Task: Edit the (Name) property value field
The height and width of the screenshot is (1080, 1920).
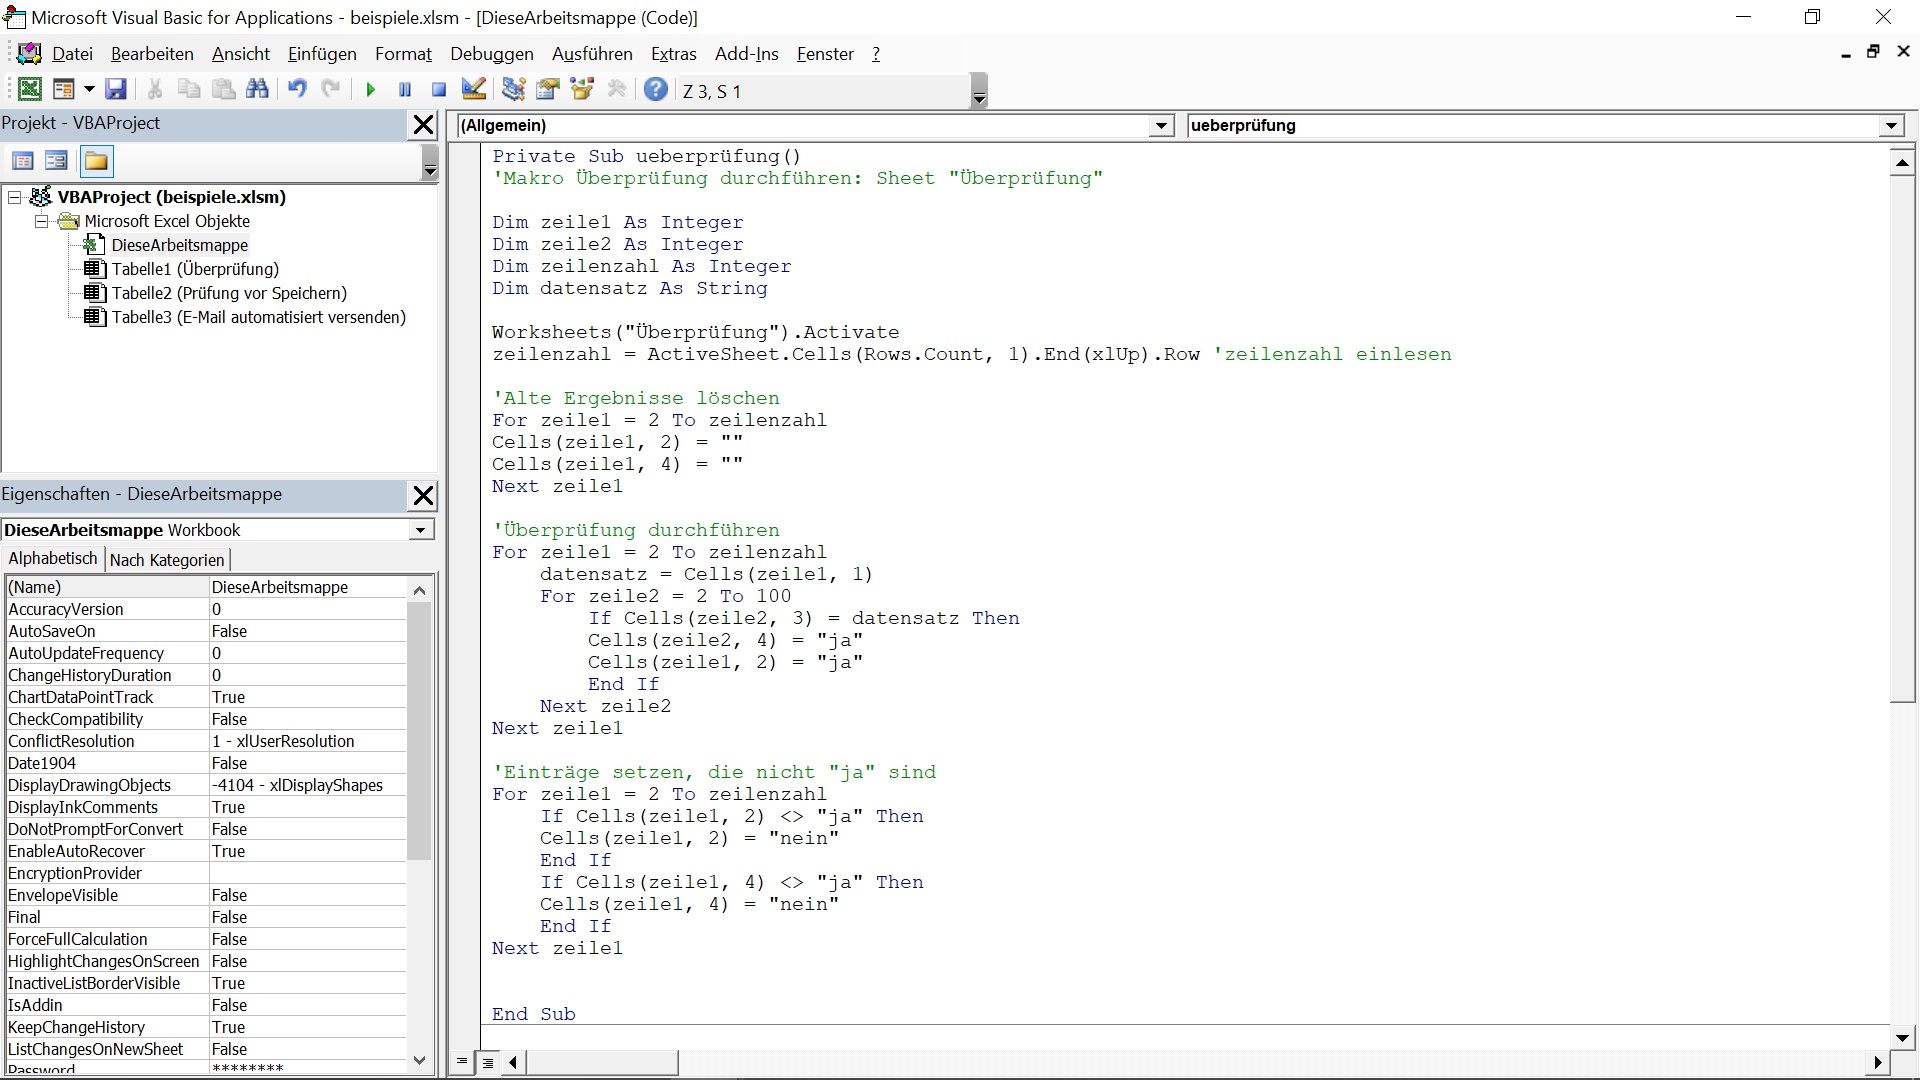Action: coord(307,587)
